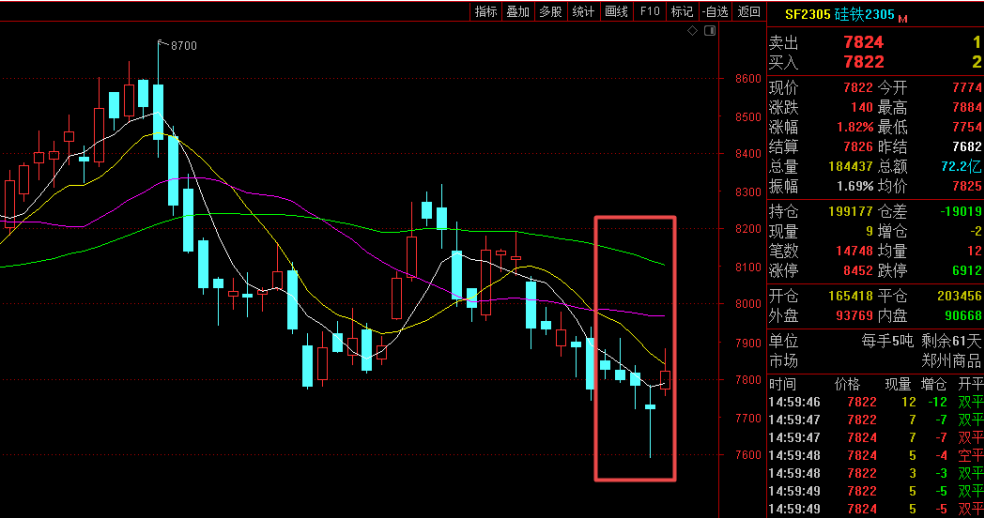Activate the 画线 (Draw line) tool
984x518 pixels.
616,11
